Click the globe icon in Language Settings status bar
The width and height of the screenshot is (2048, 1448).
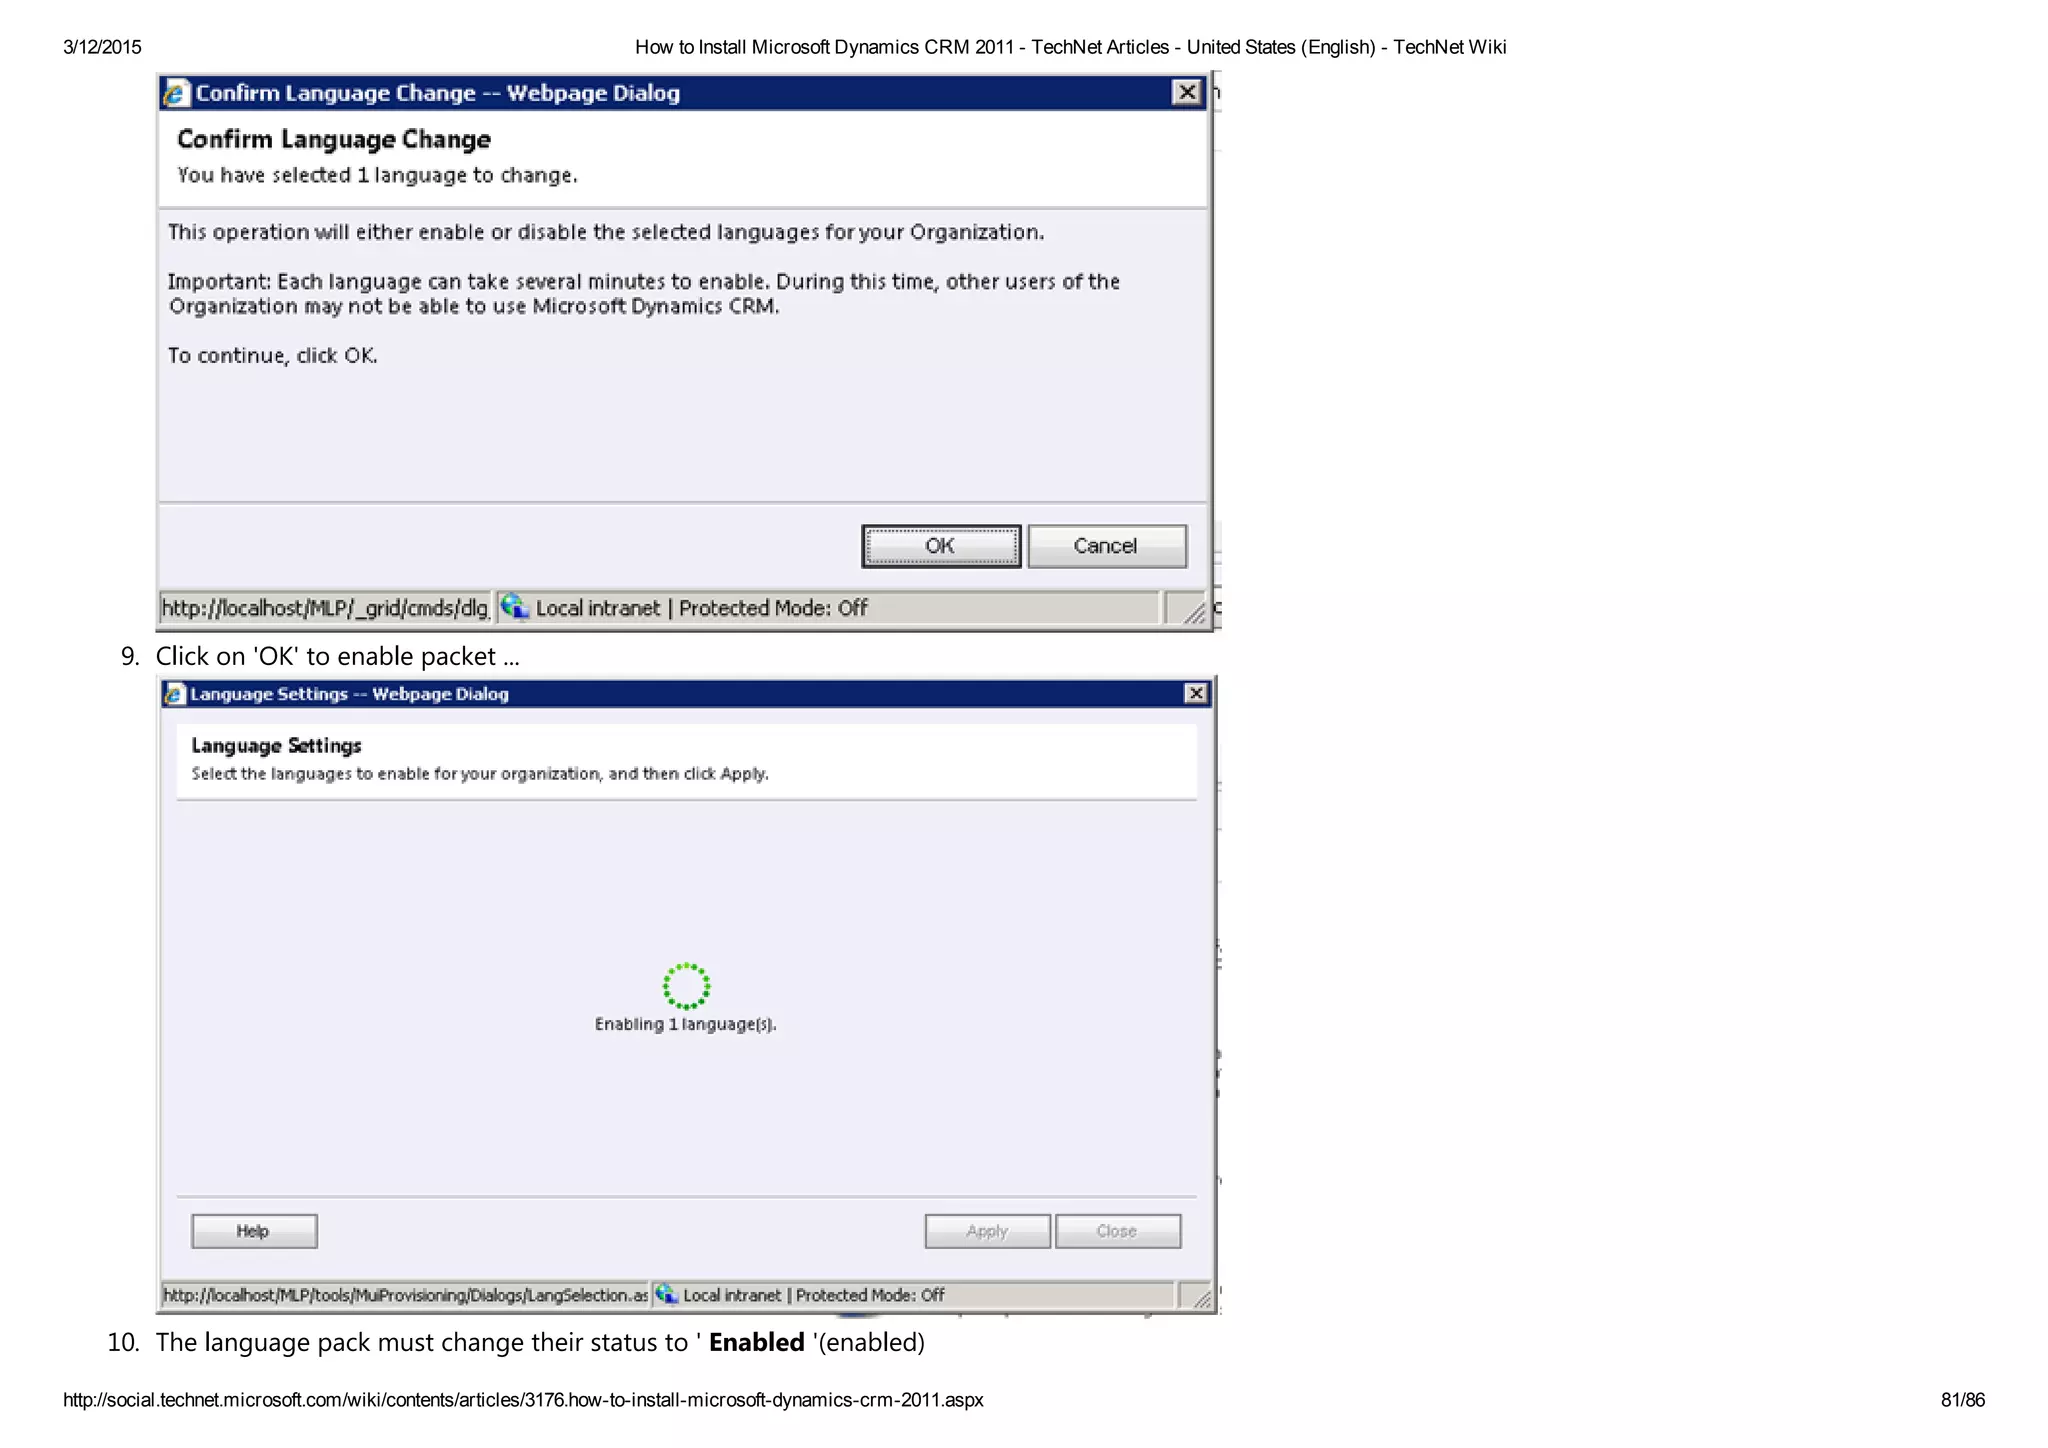[667, 1295]
